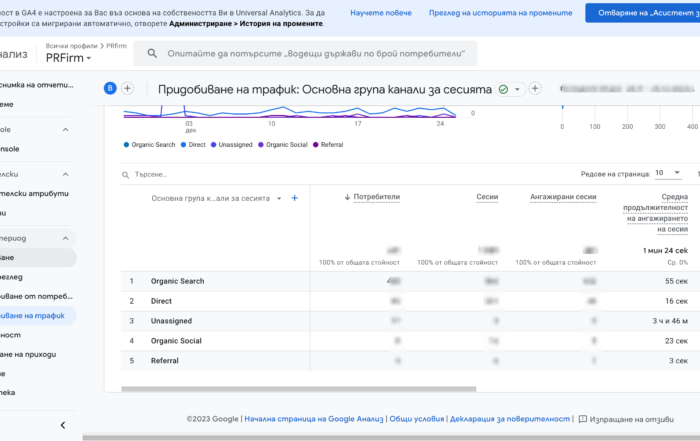Click the feedback icon next to Изпращане на отзиви
Viewport: 700px width, 441px height.
point(583,419)
